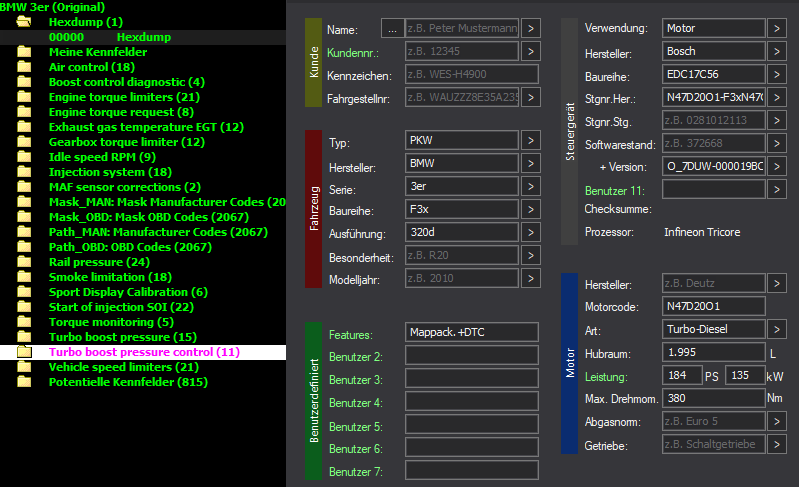Select Path_MAN Manufacturer Codes entry
Viewport: 799px width, 487px height.
158,232
